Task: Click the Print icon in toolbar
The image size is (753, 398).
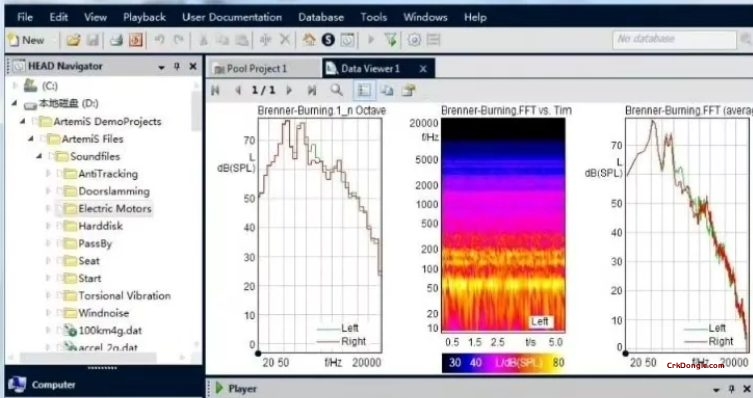Action: point(116,40)
